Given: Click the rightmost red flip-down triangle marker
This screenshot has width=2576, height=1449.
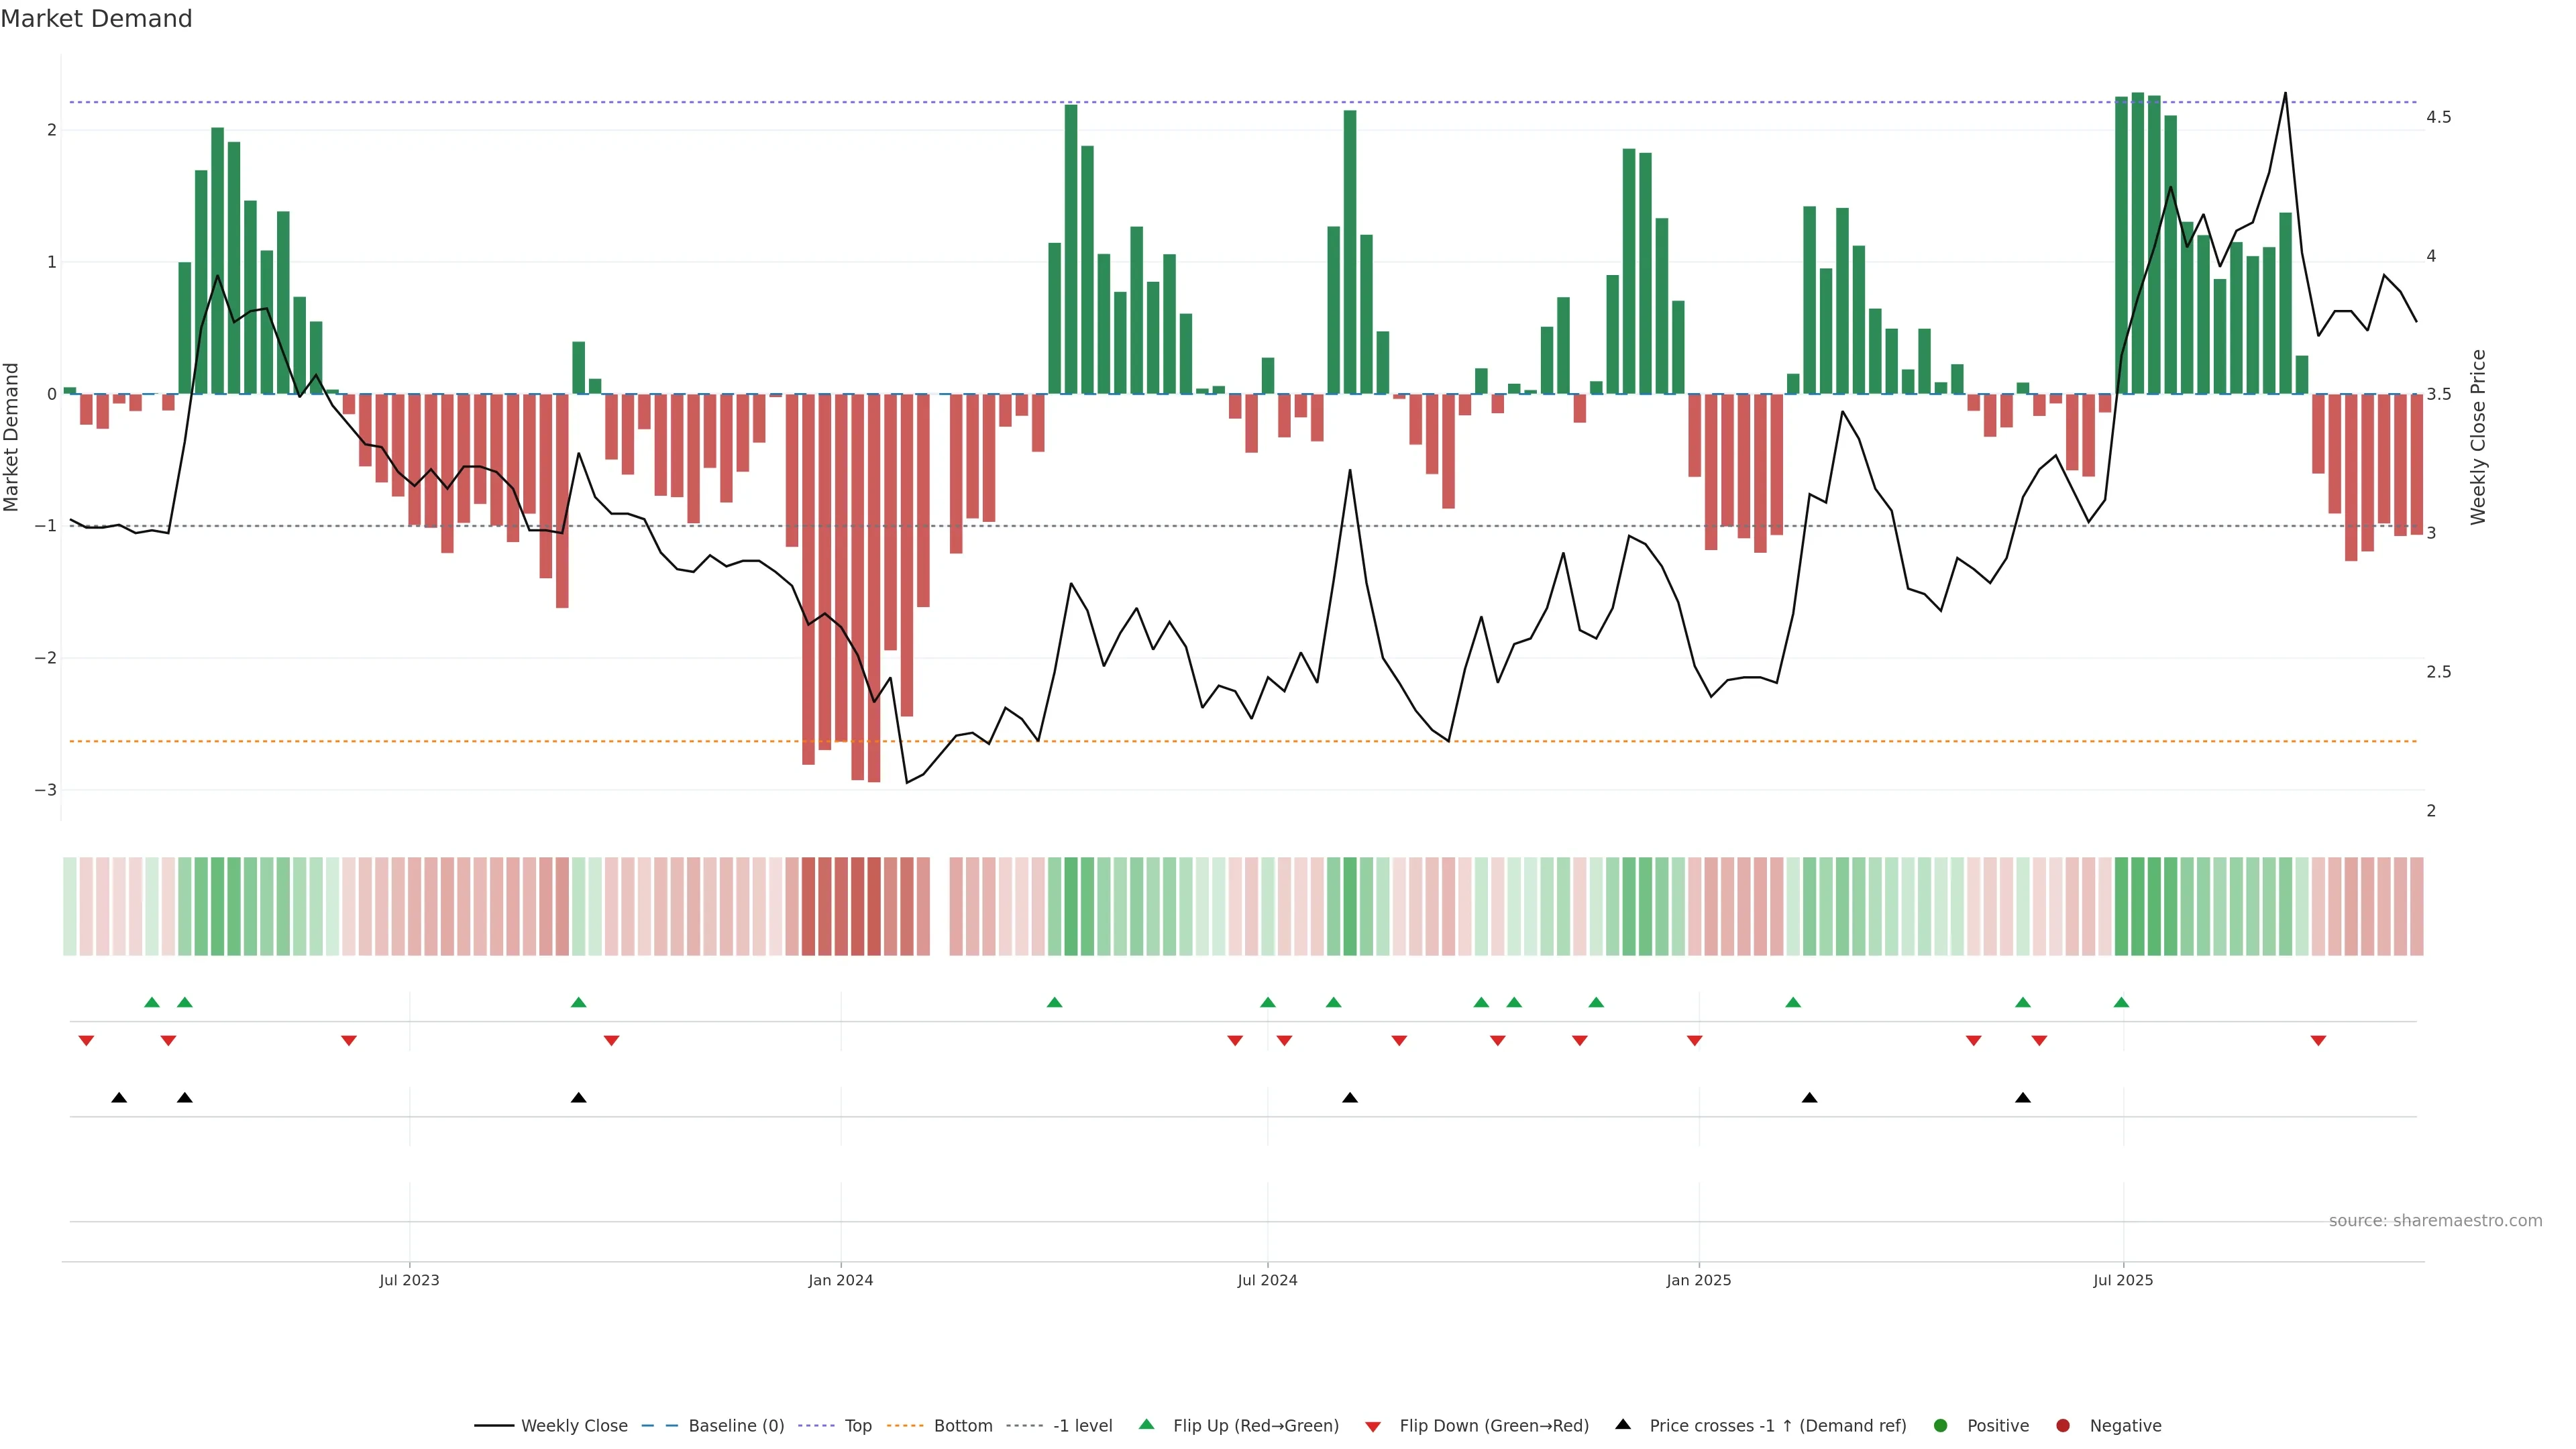Looking at the screenshot, I should (x=2318, y=1041).
